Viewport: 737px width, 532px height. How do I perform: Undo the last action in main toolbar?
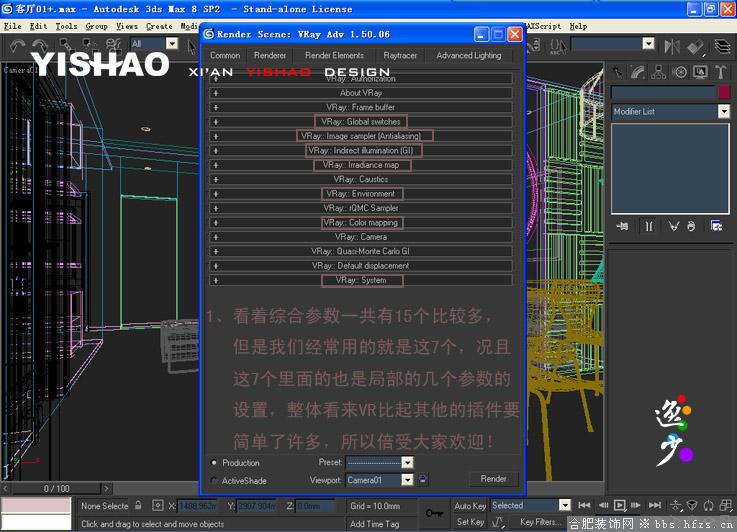click(x=17, y=46)
